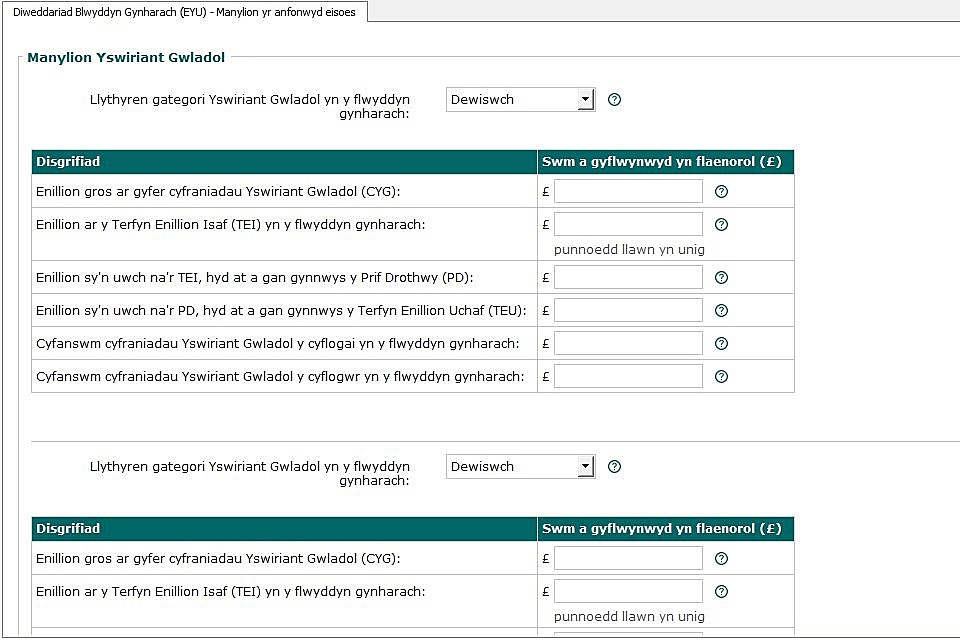Show help for earnings above TEI up to PD
Viewport: 960px width, 640px height.
coord(721,278)
